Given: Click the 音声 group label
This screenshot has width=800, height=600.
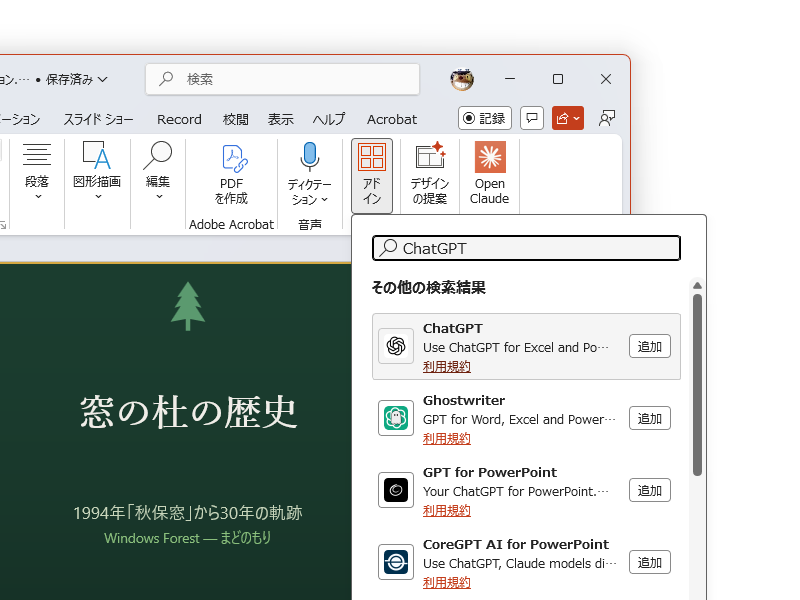Looking at the screenshot, I should (310, 224).
